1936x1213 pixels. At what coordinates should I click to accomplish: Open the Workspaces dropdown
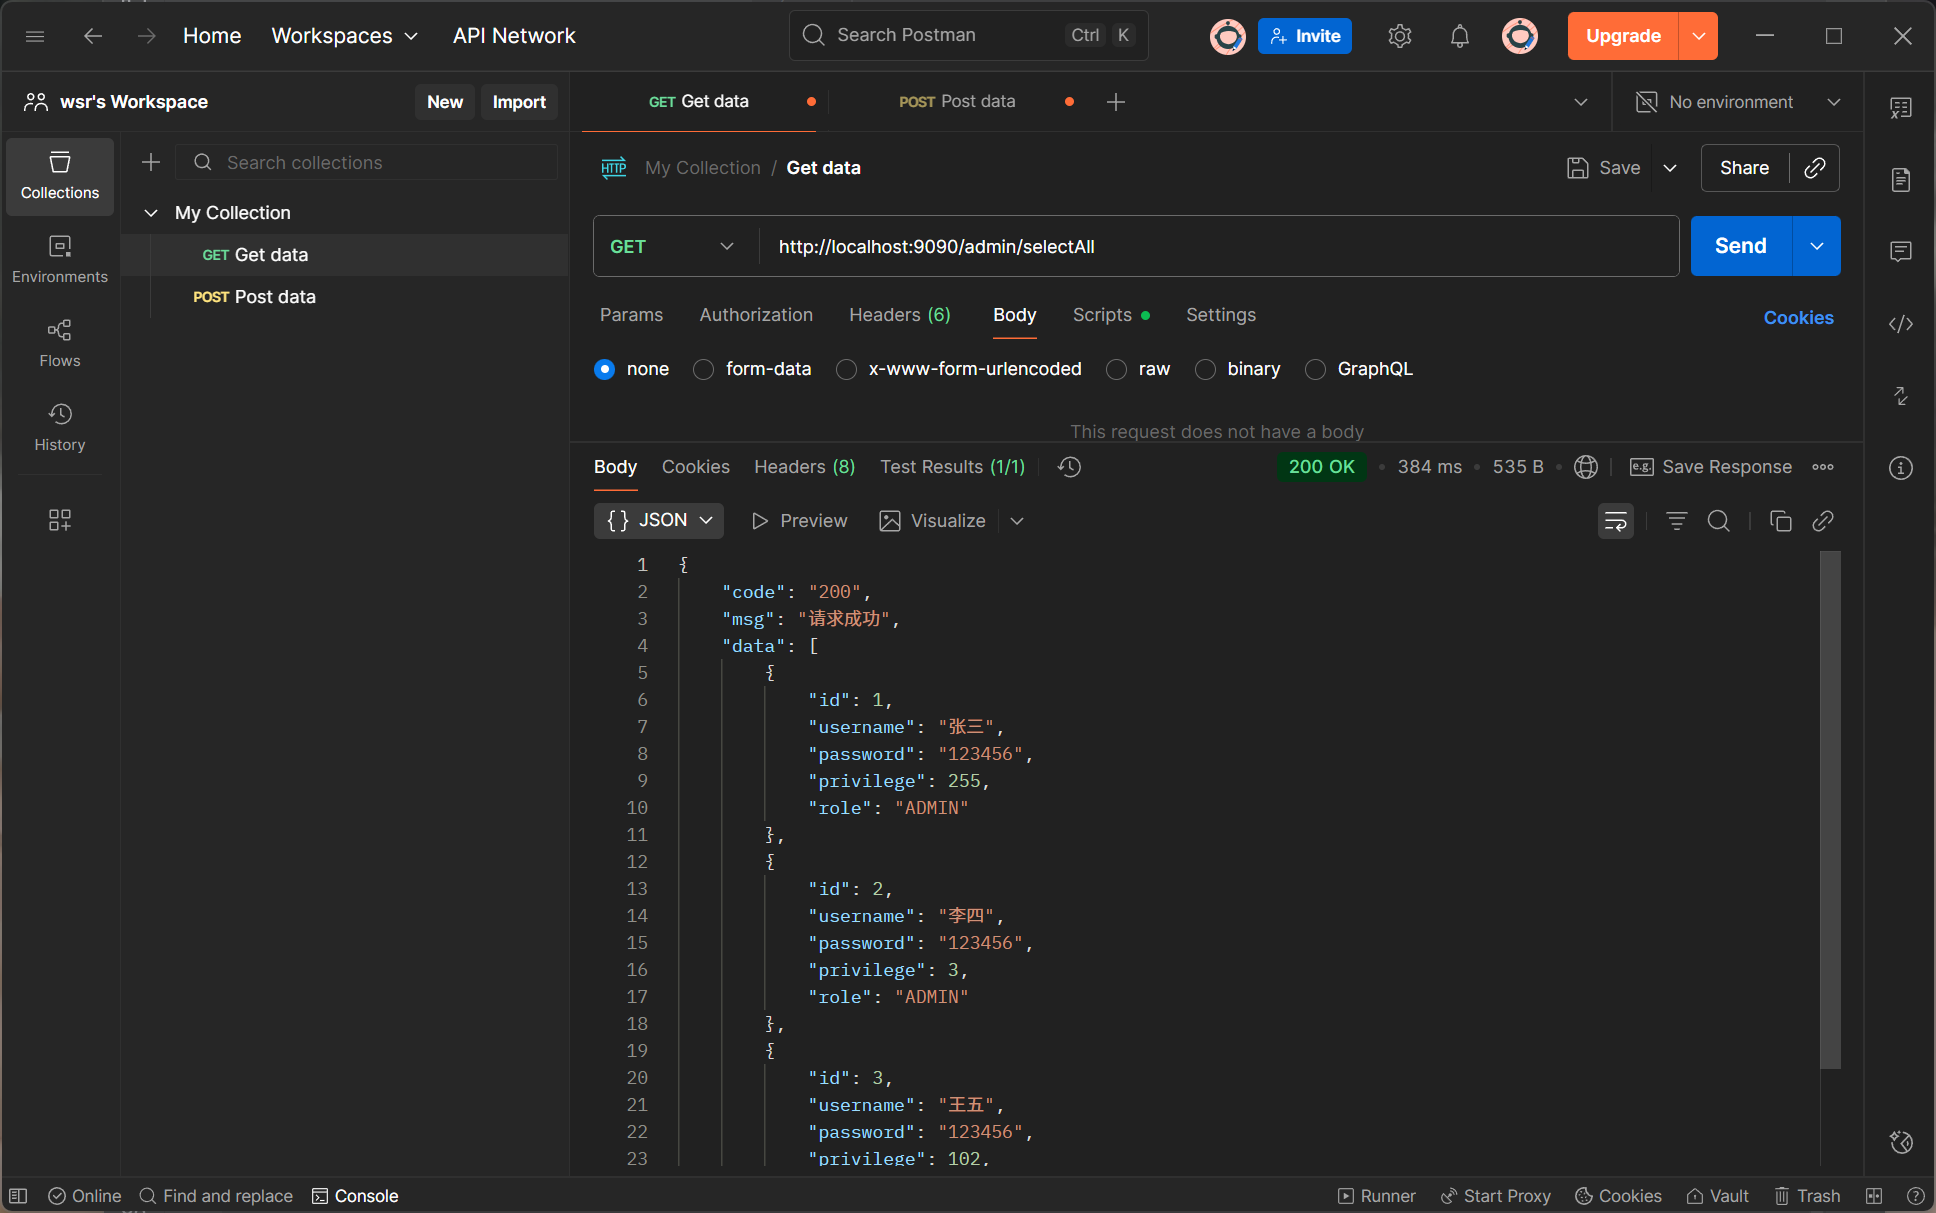[x=344, y=36]
